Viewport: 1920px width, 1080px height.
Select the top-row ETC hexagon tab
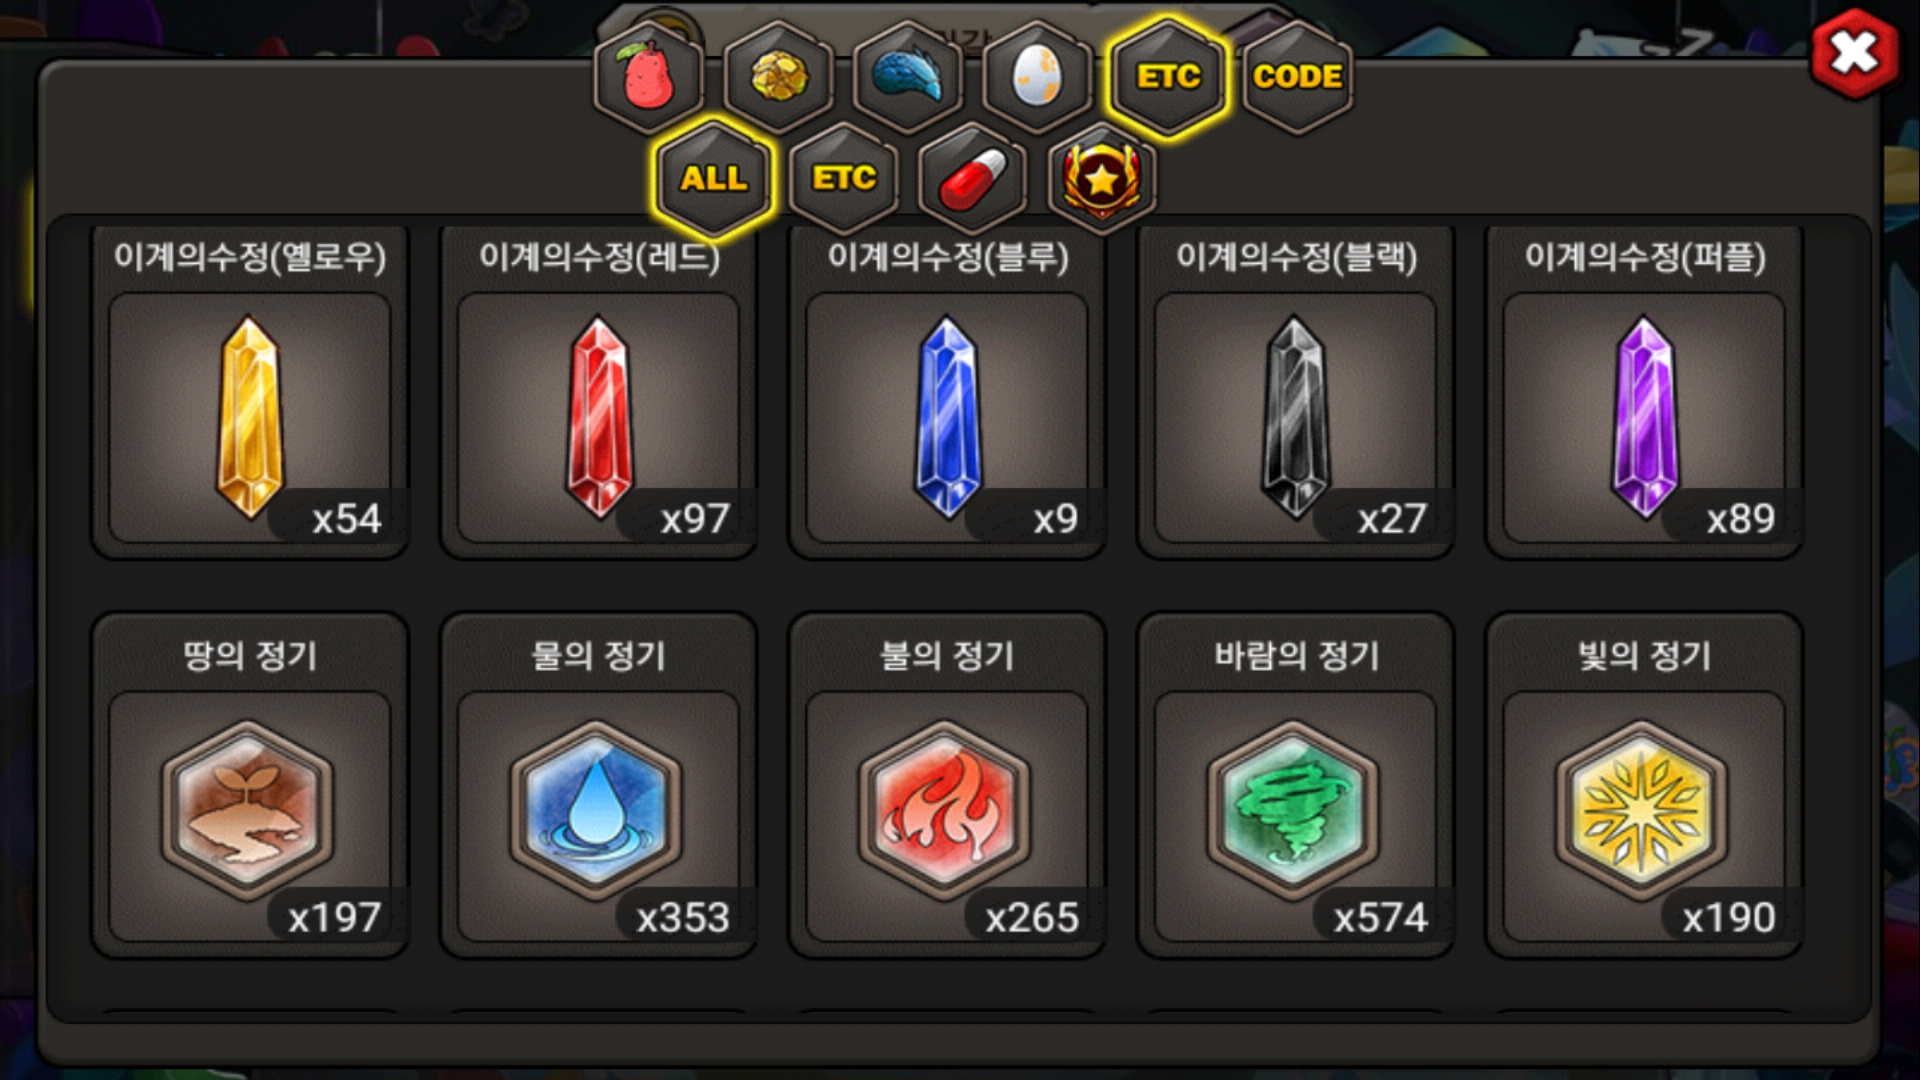point(1167,77)
